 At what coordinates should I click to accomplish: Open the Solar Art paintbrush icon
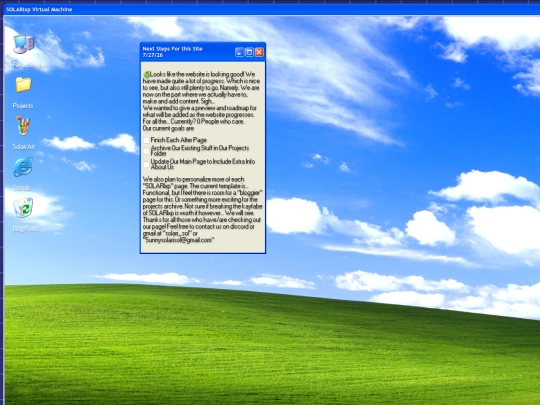coord(23,126)
